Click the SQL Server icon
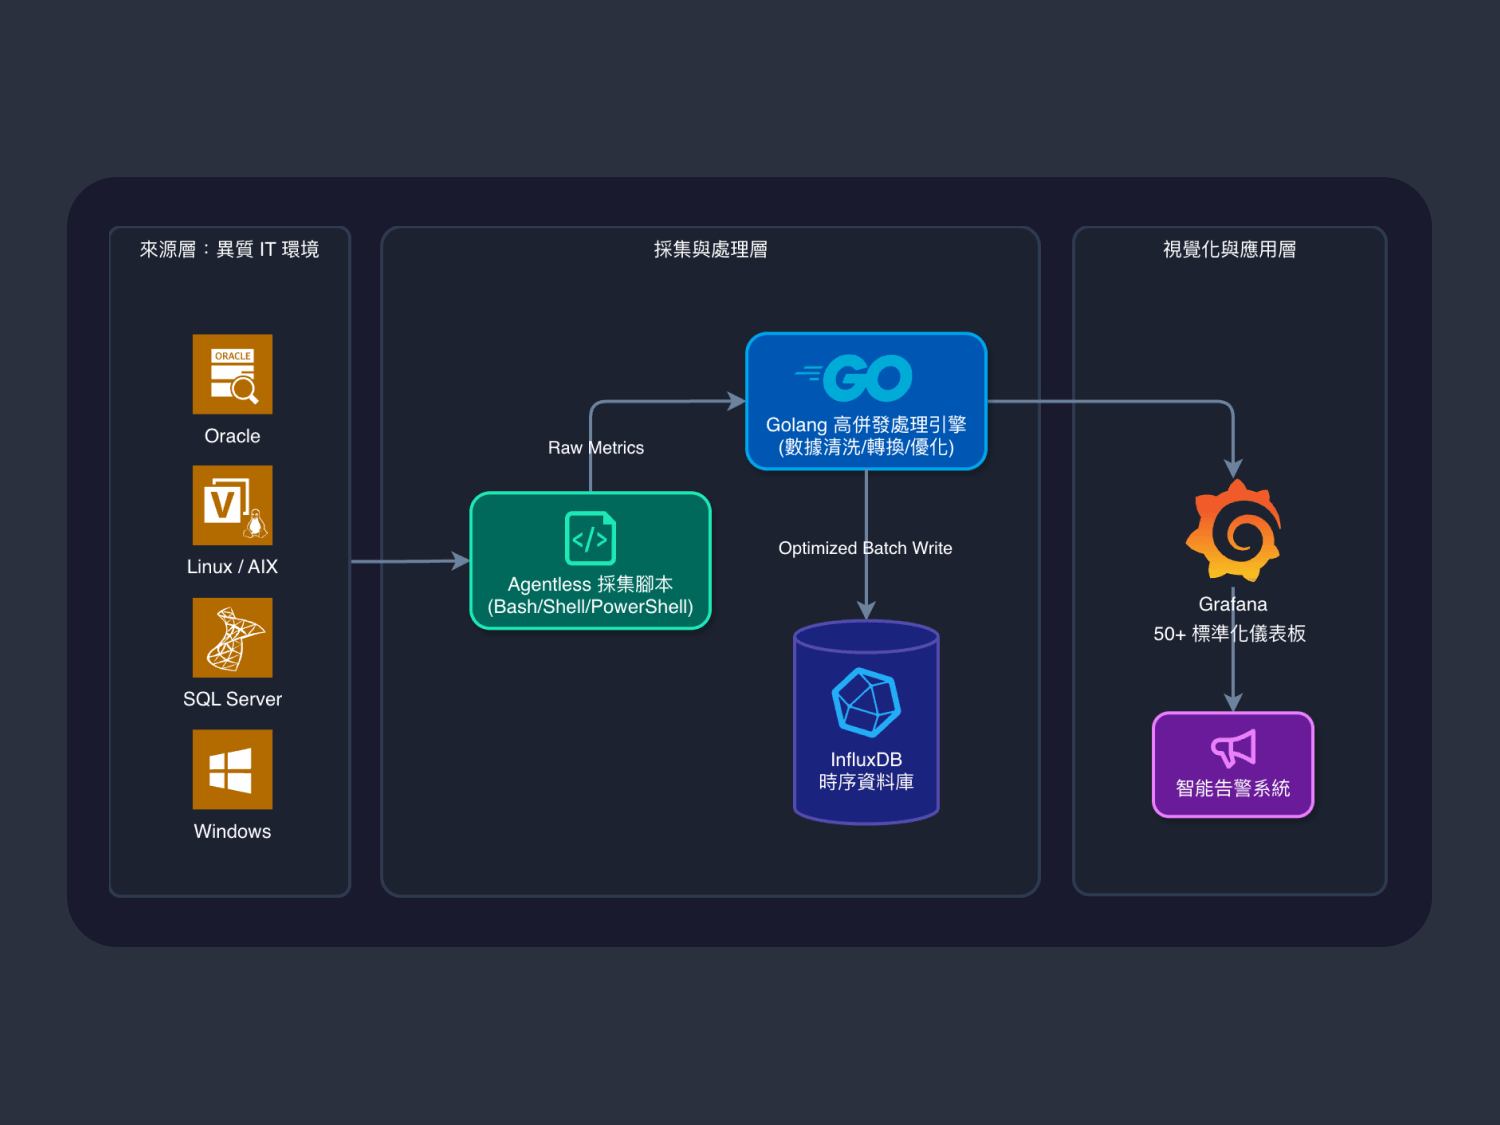The height and width of the screenshot is (1125, 1500). (232, 638)
